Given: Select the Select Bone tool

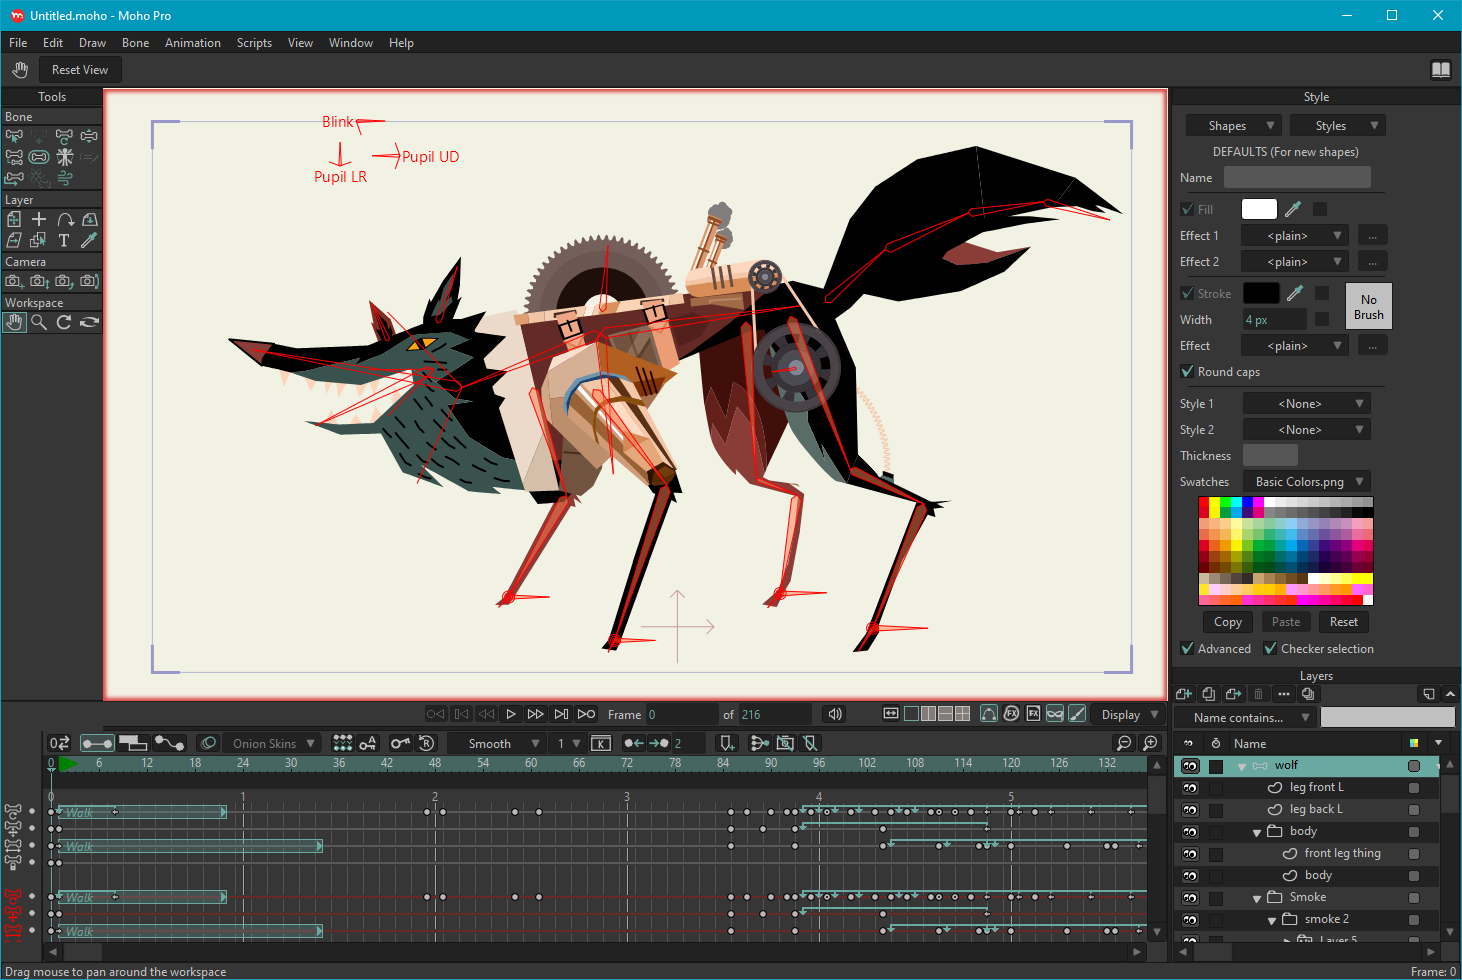Looking at the screenshot, I should [x=14, y=136].
